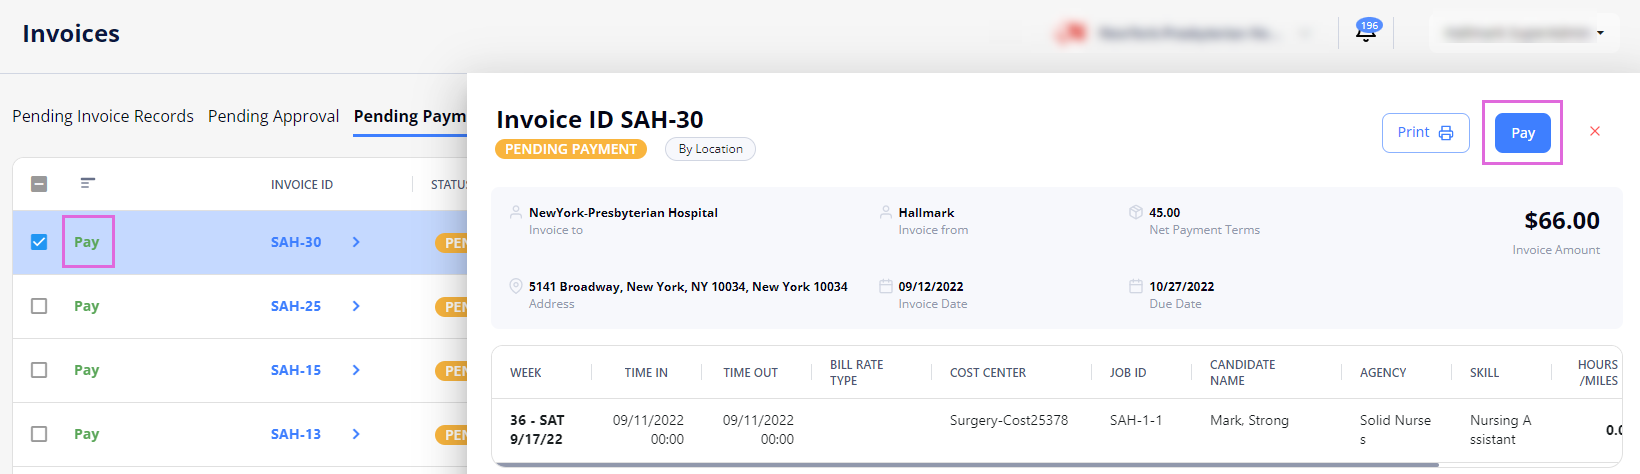The height and width of the screenshot is (474, 1640).
Task: Check the SAH-25 row checkbox
Action: [39, 306]
